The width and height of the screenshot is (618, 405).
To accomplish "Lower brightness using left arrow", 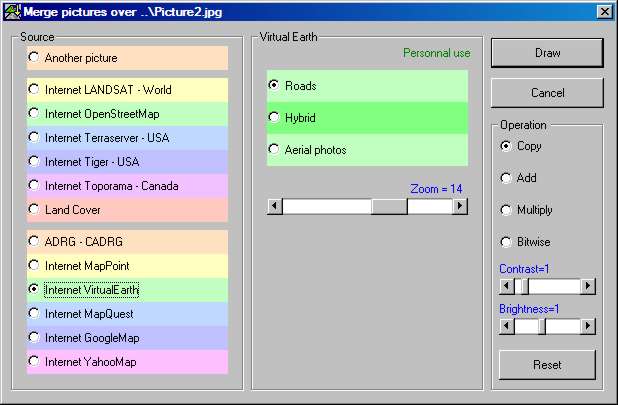I will pyautogui.click(x=507, y=326).
